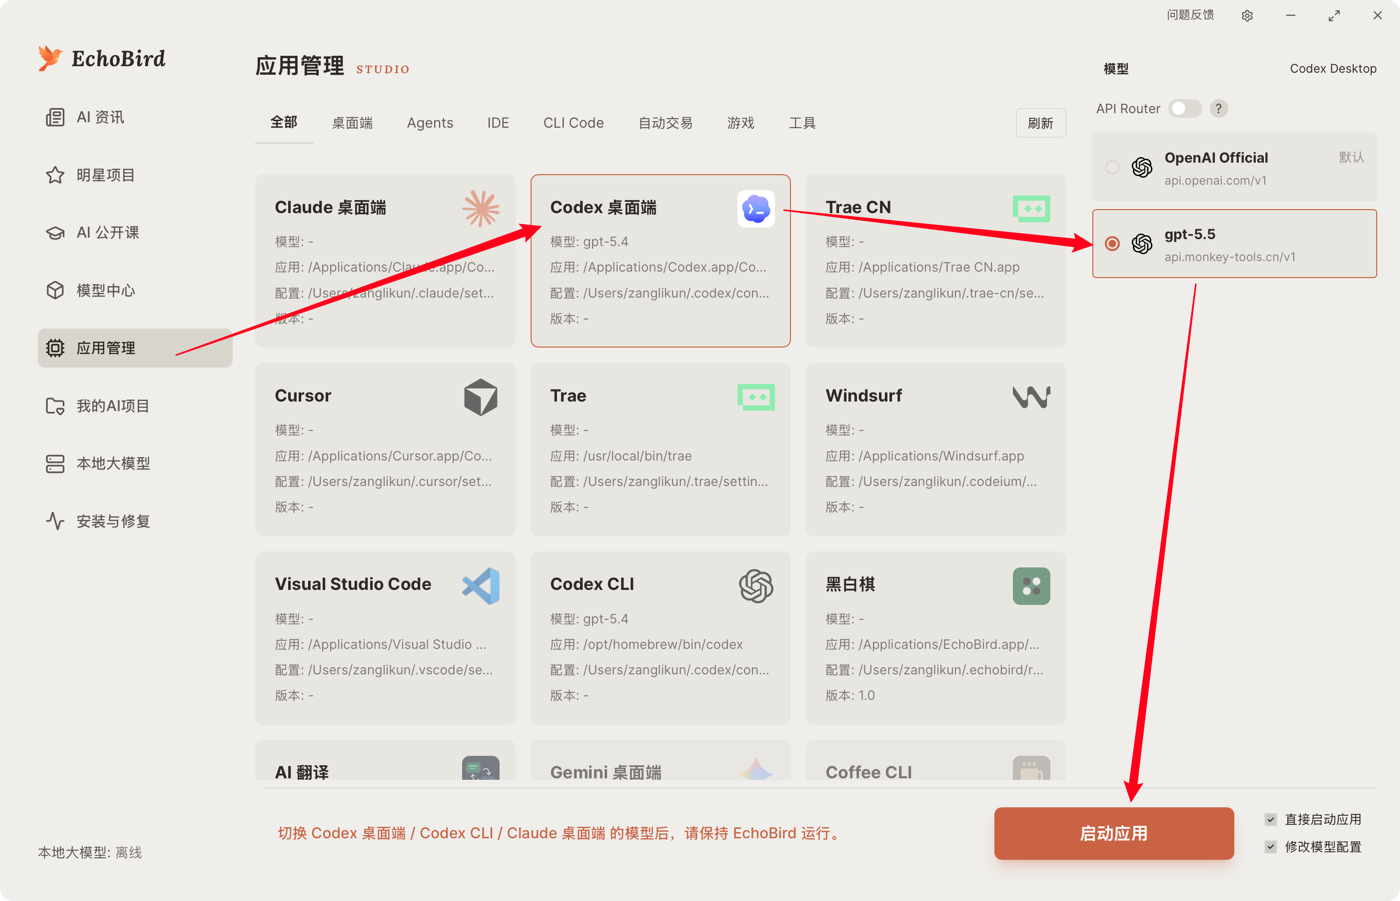
Task: Switch to the 桌面端 tab
Action: (352, 123)
